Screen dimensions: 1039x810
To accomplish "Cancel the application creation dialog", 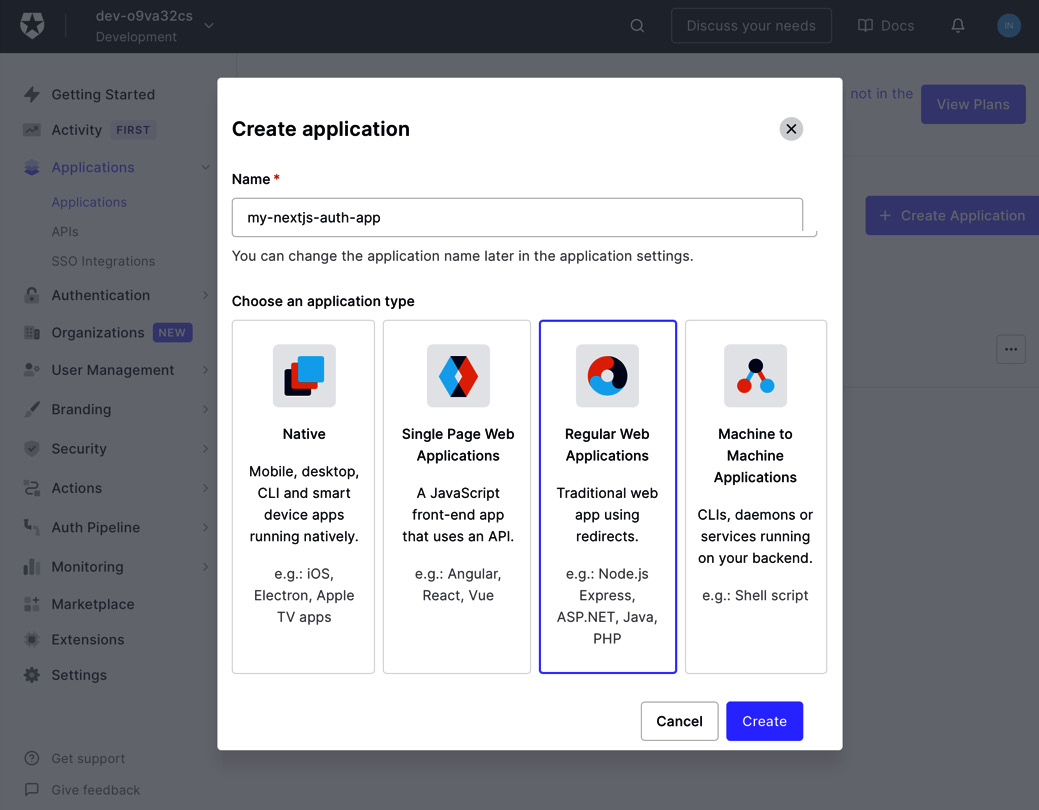I will (679, 721).
